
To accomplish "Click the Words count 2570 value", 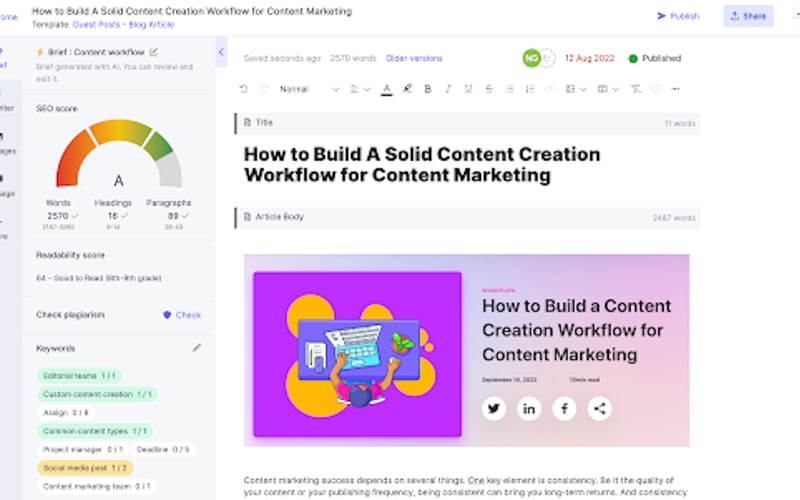I will pyautogui.click(x=58, y=216).
